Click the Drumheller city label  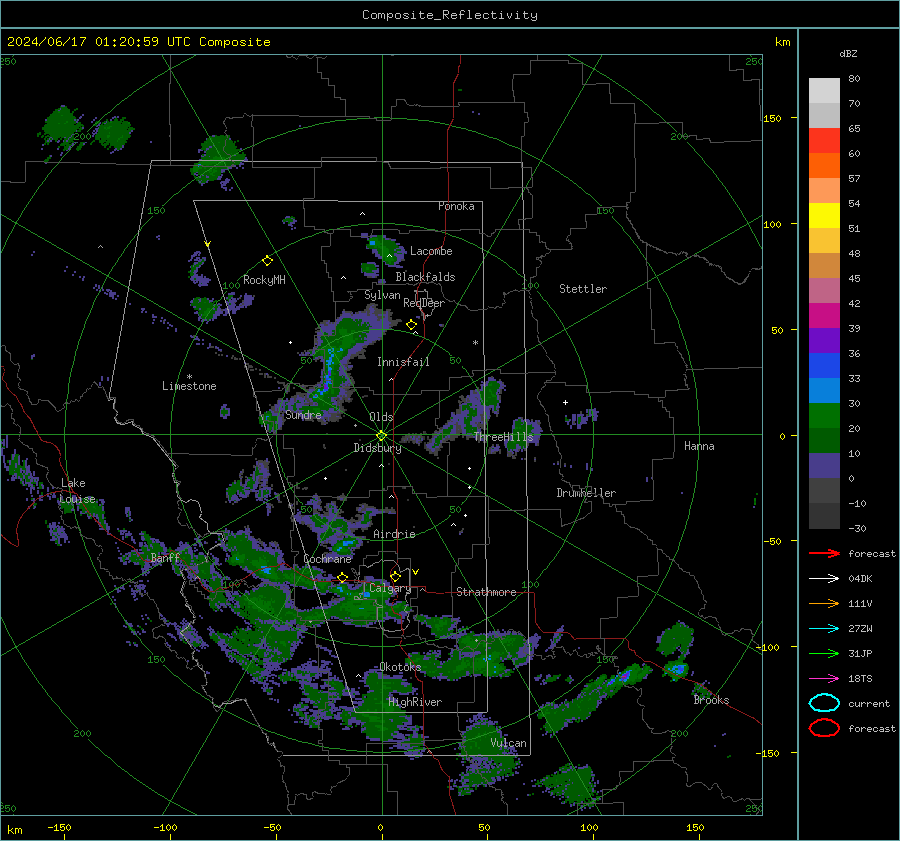(586, 493)
